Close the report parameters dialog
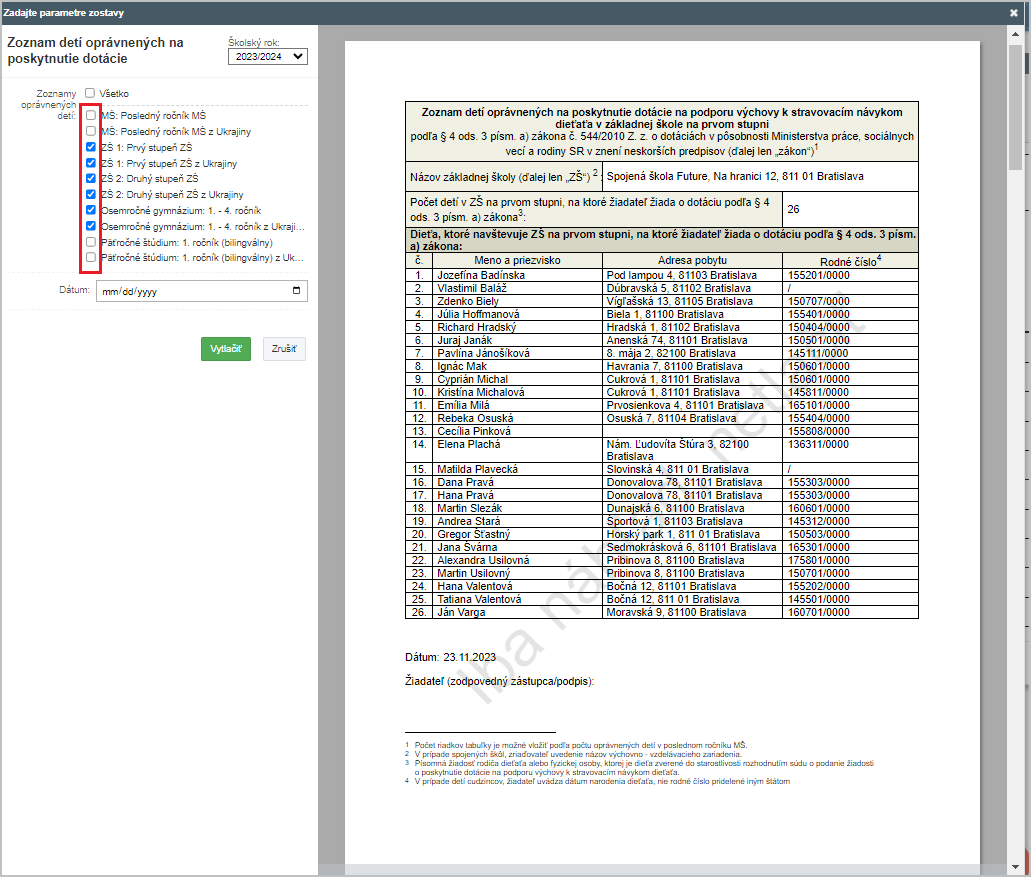The image size is (1031, 877). pos(1013,12)
